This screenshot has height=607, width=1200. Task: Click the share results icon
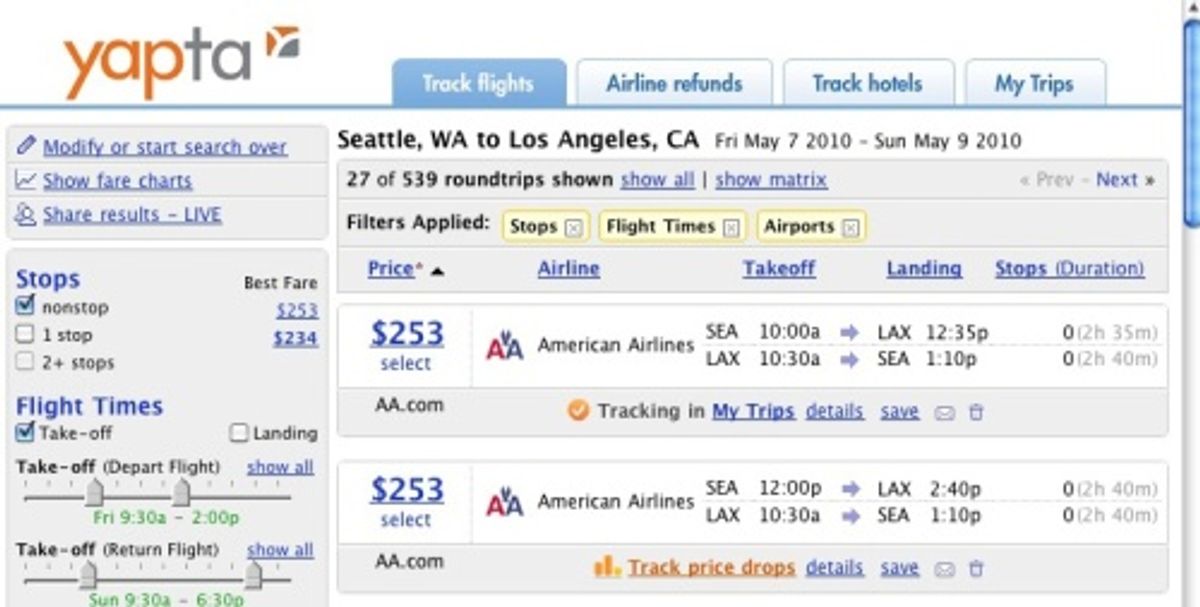[27, 213]
